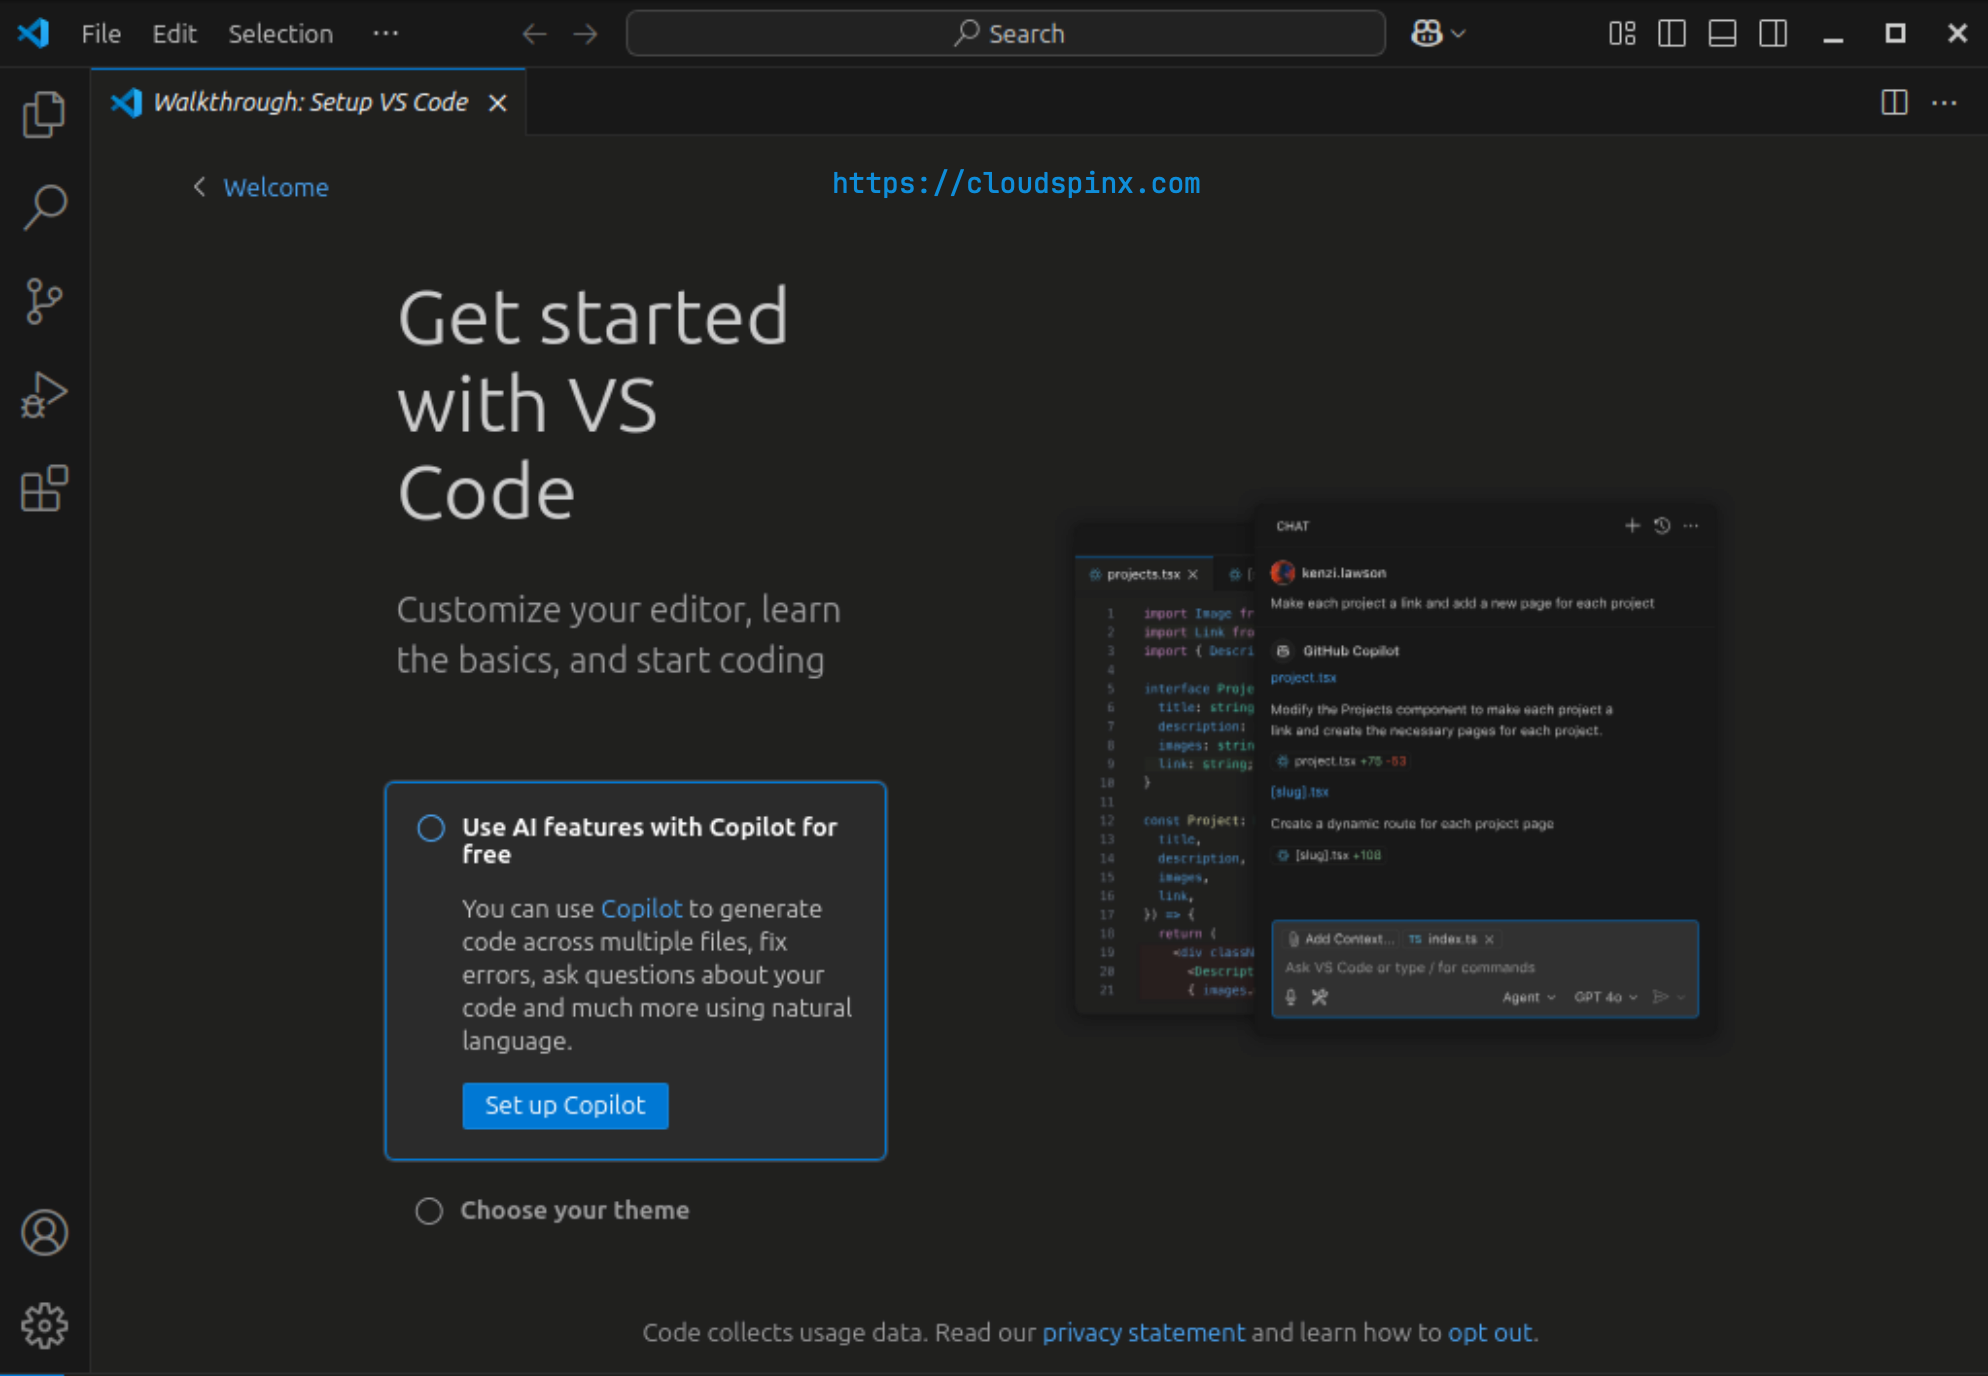Viewport: 1988px width, 1376px height.
Task: Open the Manage settings gear
Action: point(44,1325)
